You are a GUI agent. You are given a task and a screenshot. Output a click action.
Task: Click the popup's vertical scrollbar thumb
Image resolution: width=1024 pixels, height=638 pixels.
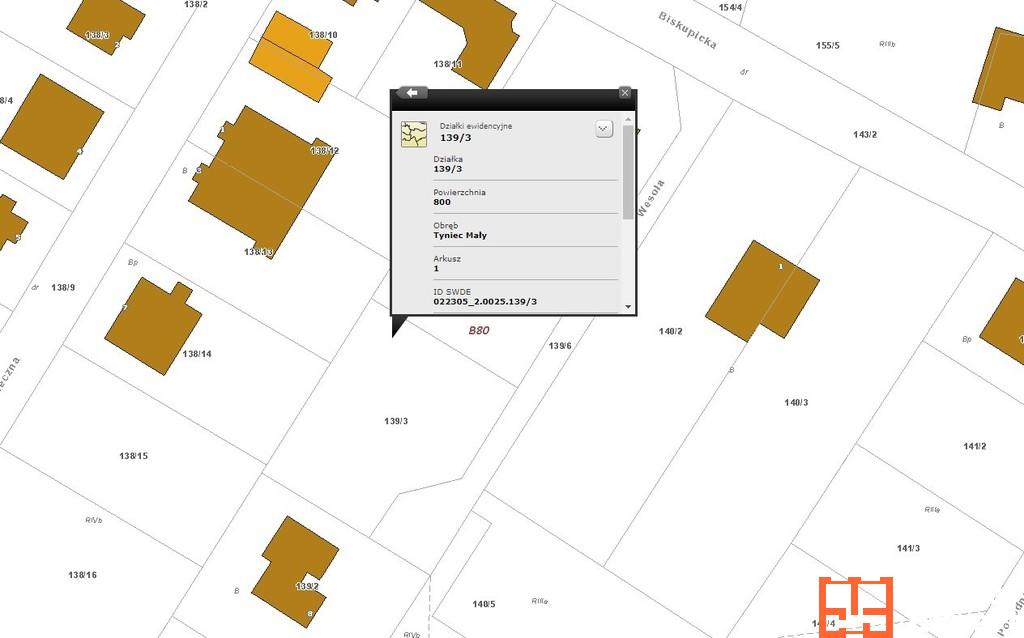click(x=628, y=172)
